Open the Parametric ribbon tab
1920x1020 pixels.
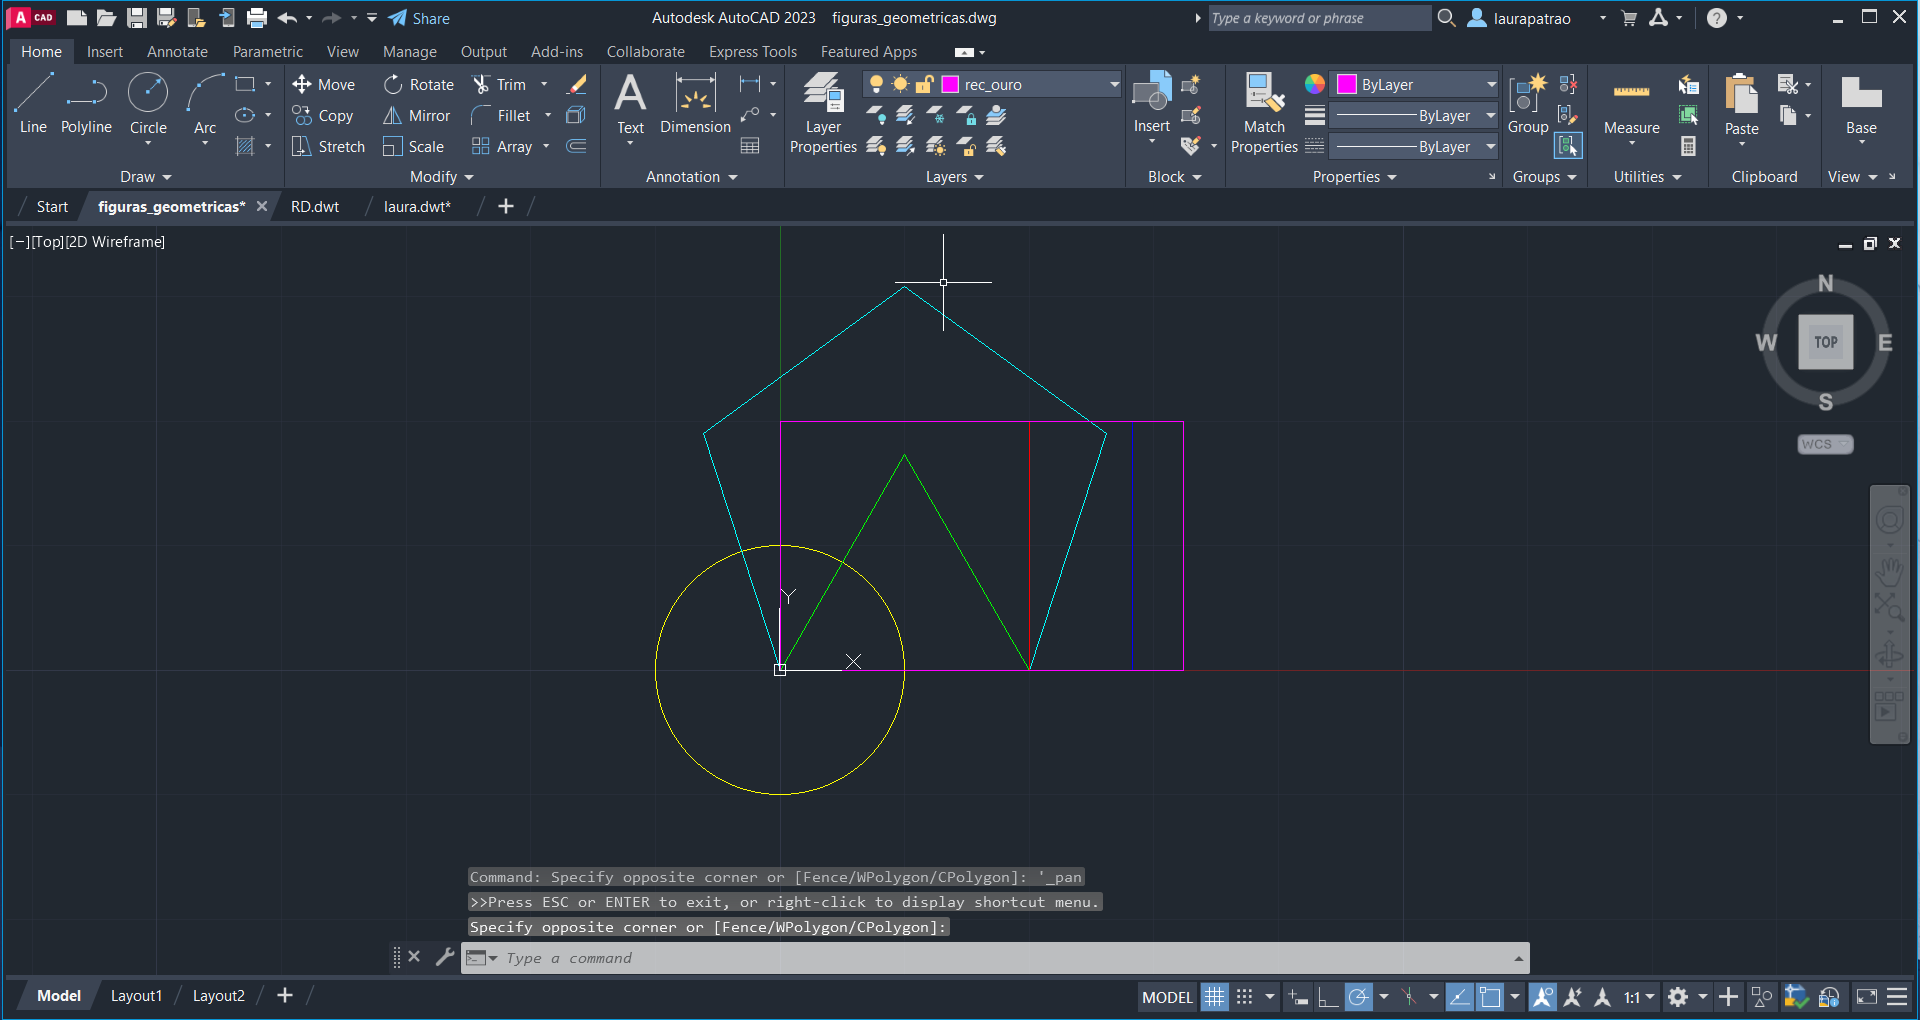point(267,51)
